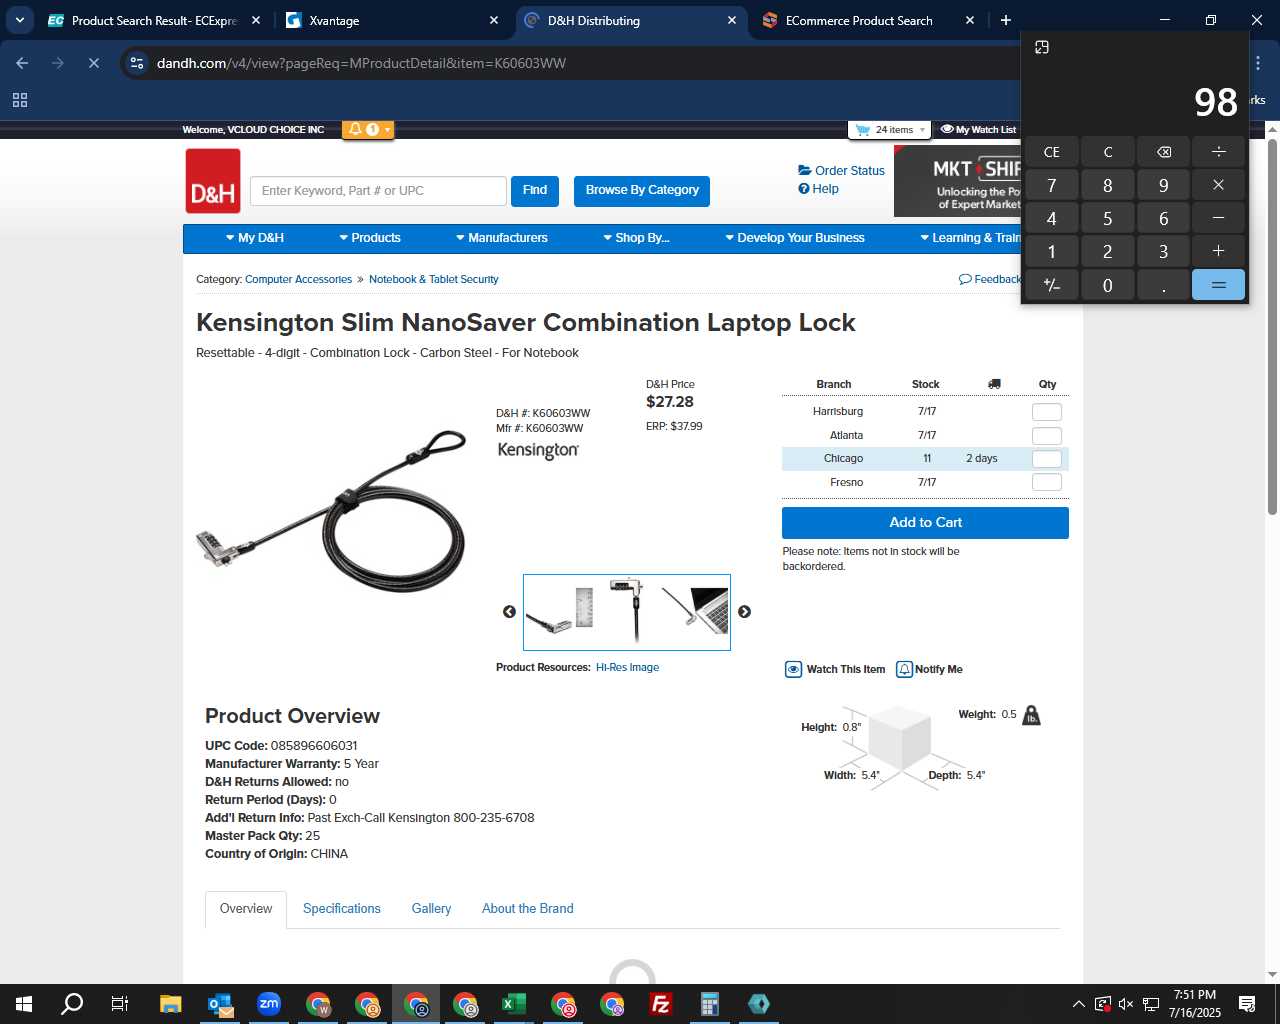The image size is (1280, 1024).
Task: Click calculator backspace key
Action: pos(1163,152)
